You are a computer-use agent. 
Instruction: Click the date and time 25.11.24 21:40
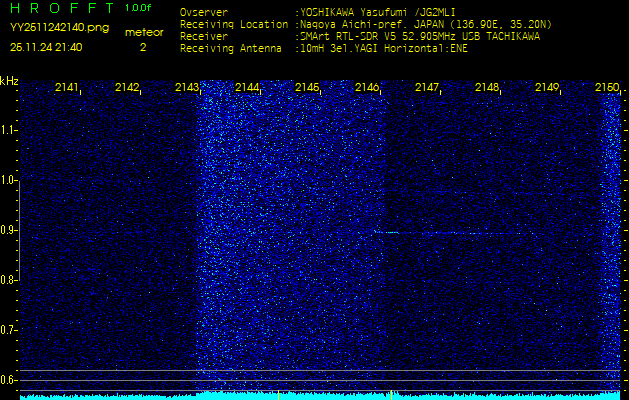coord(46,47)
